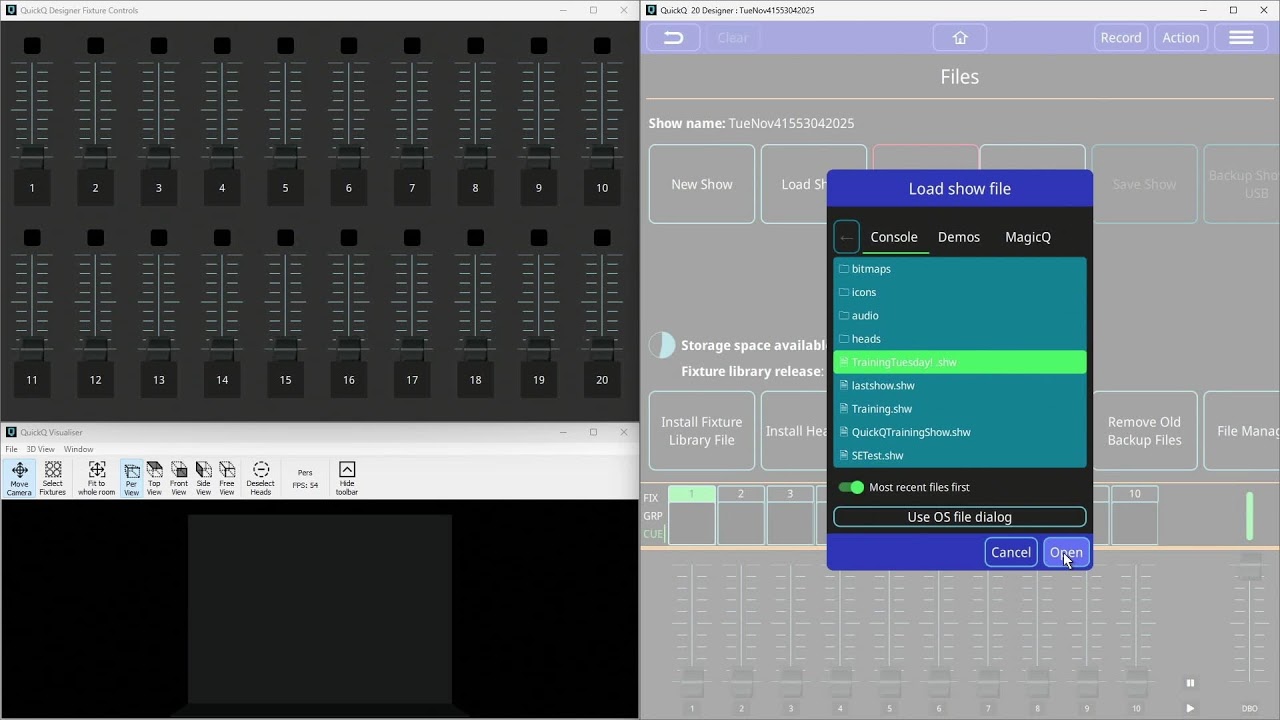
Task: Select fixture tile 10 in FIX row
Action: [x=1134, y=515]
